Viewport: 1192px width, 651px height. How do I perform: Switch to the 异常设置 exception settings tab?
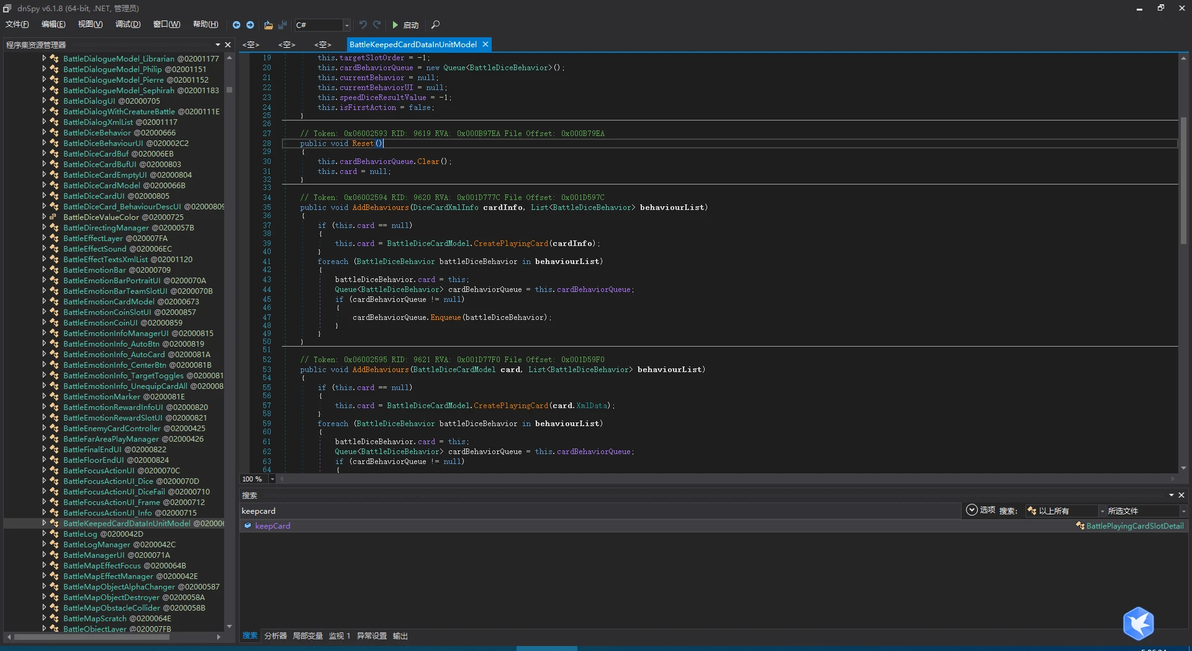[x=371, y=636]
